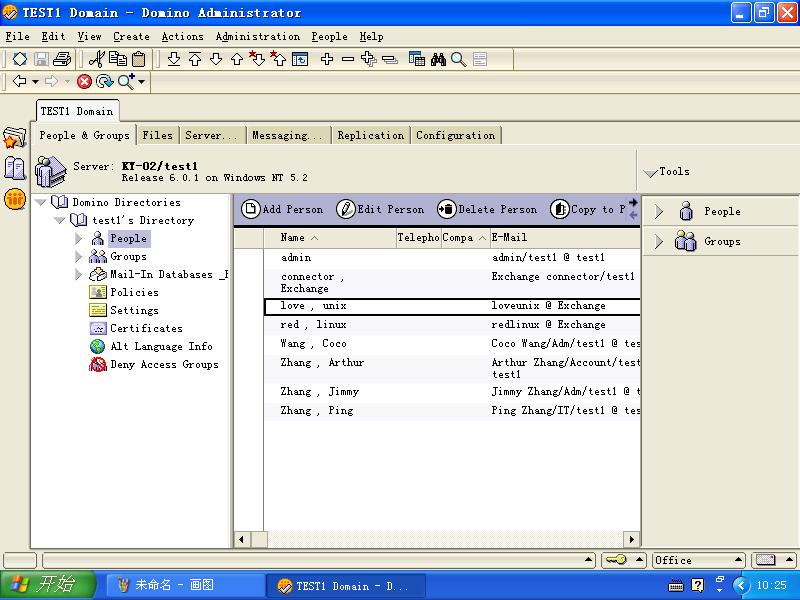Select the Zhang, Jimmy person row
Image resolution: width=800 pixels, height=600 pixels.
pyautogui.click(x=452, y=391)
